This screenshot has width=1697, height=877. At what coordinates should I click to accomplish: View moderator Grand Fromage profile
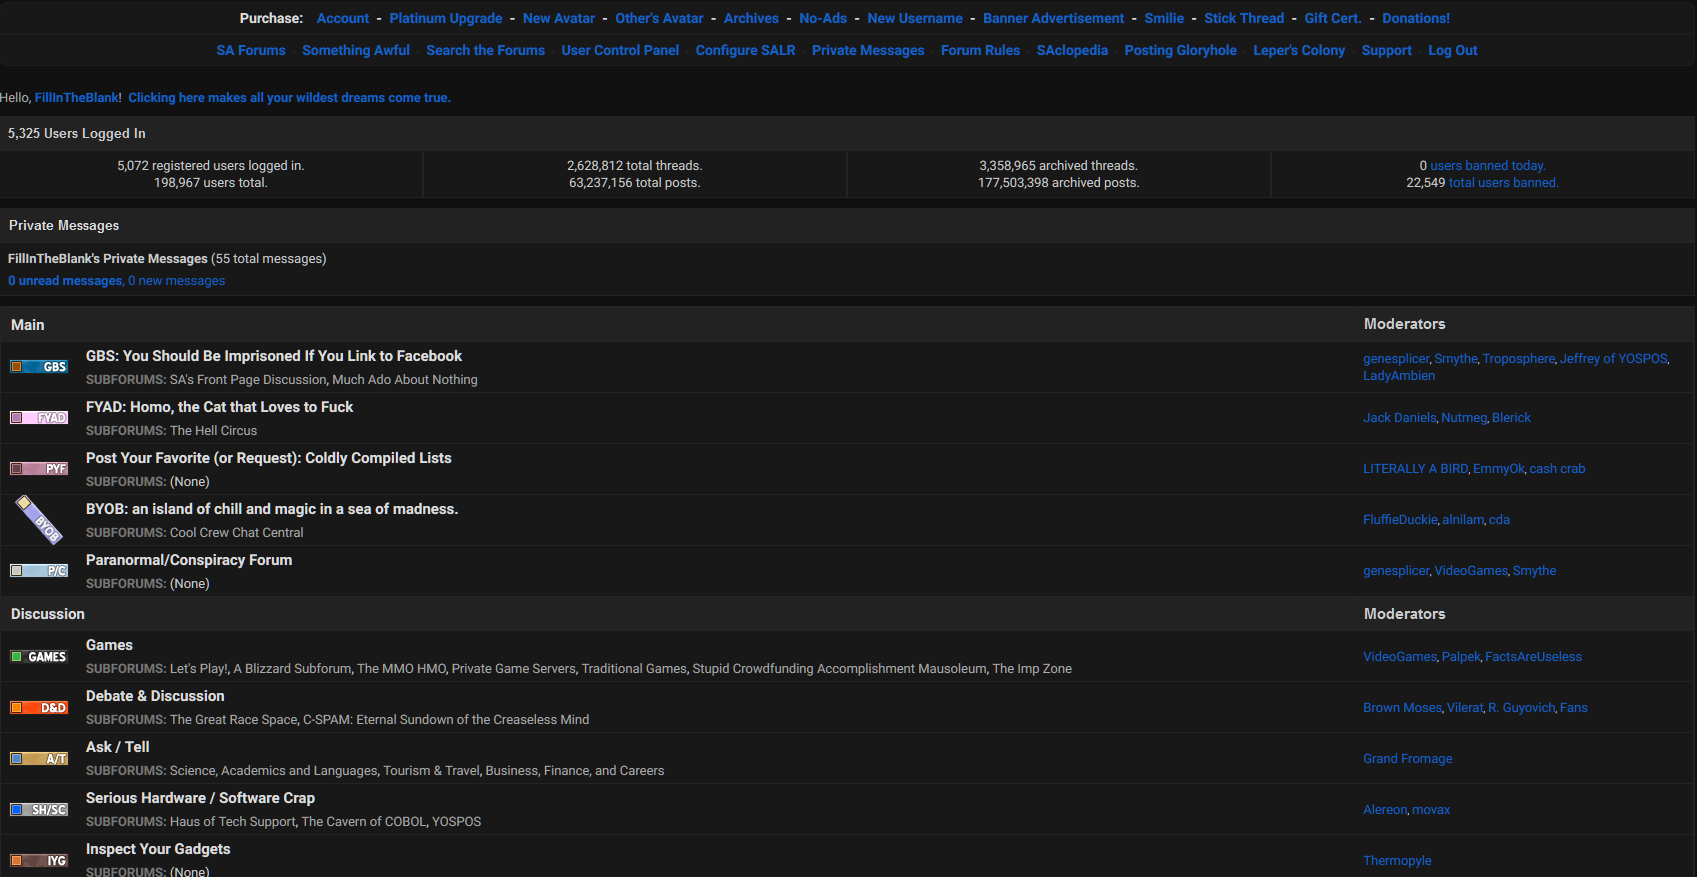(x=1407, y=759)
